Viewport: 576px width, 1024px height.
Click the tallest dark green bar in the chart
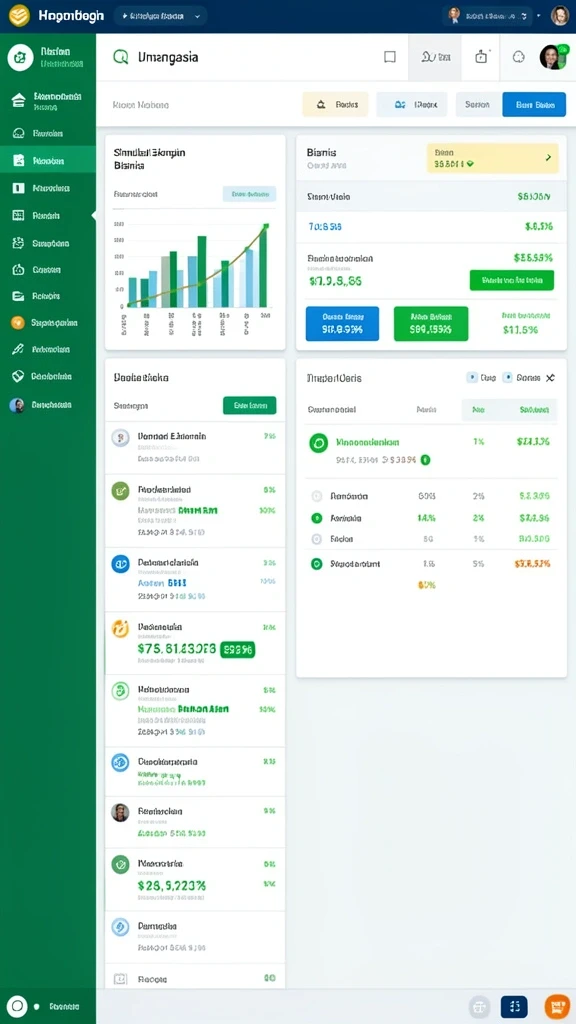(263, 266)
